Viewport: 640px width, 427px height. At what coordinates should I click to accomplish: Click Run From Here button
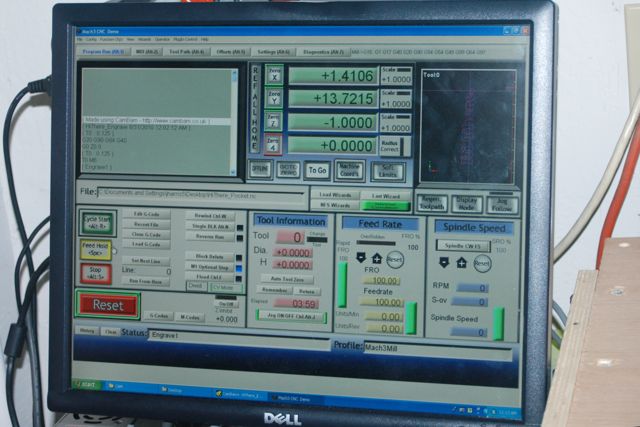[146, 281]
